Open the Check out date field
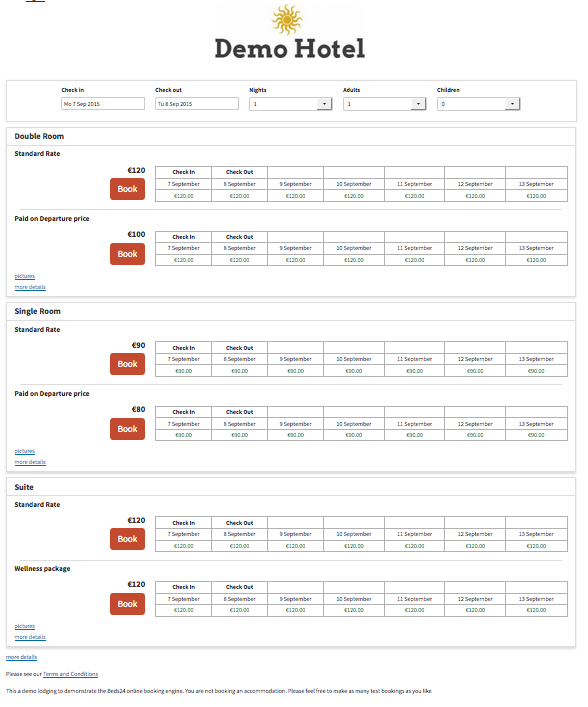Viewport: 588px width, 707px height. tap(197, 104)
